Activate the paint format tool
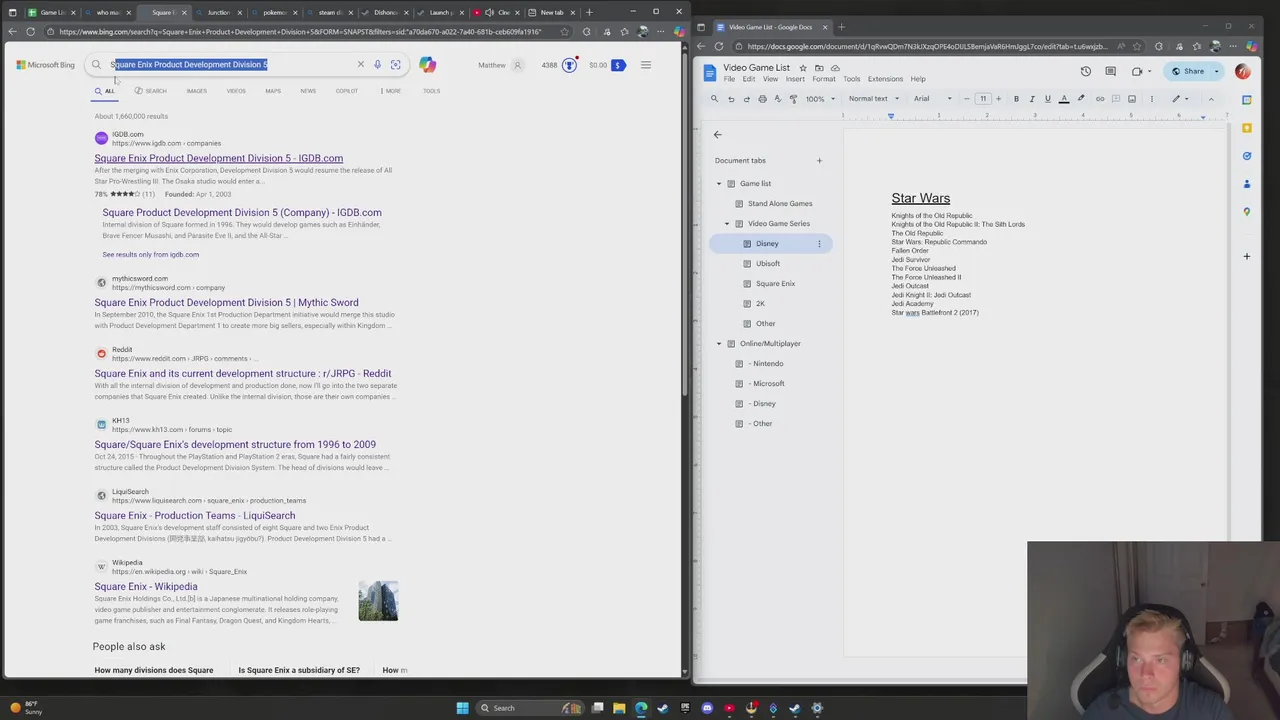This screenshot has width=1280, height=720. [794, 99]
